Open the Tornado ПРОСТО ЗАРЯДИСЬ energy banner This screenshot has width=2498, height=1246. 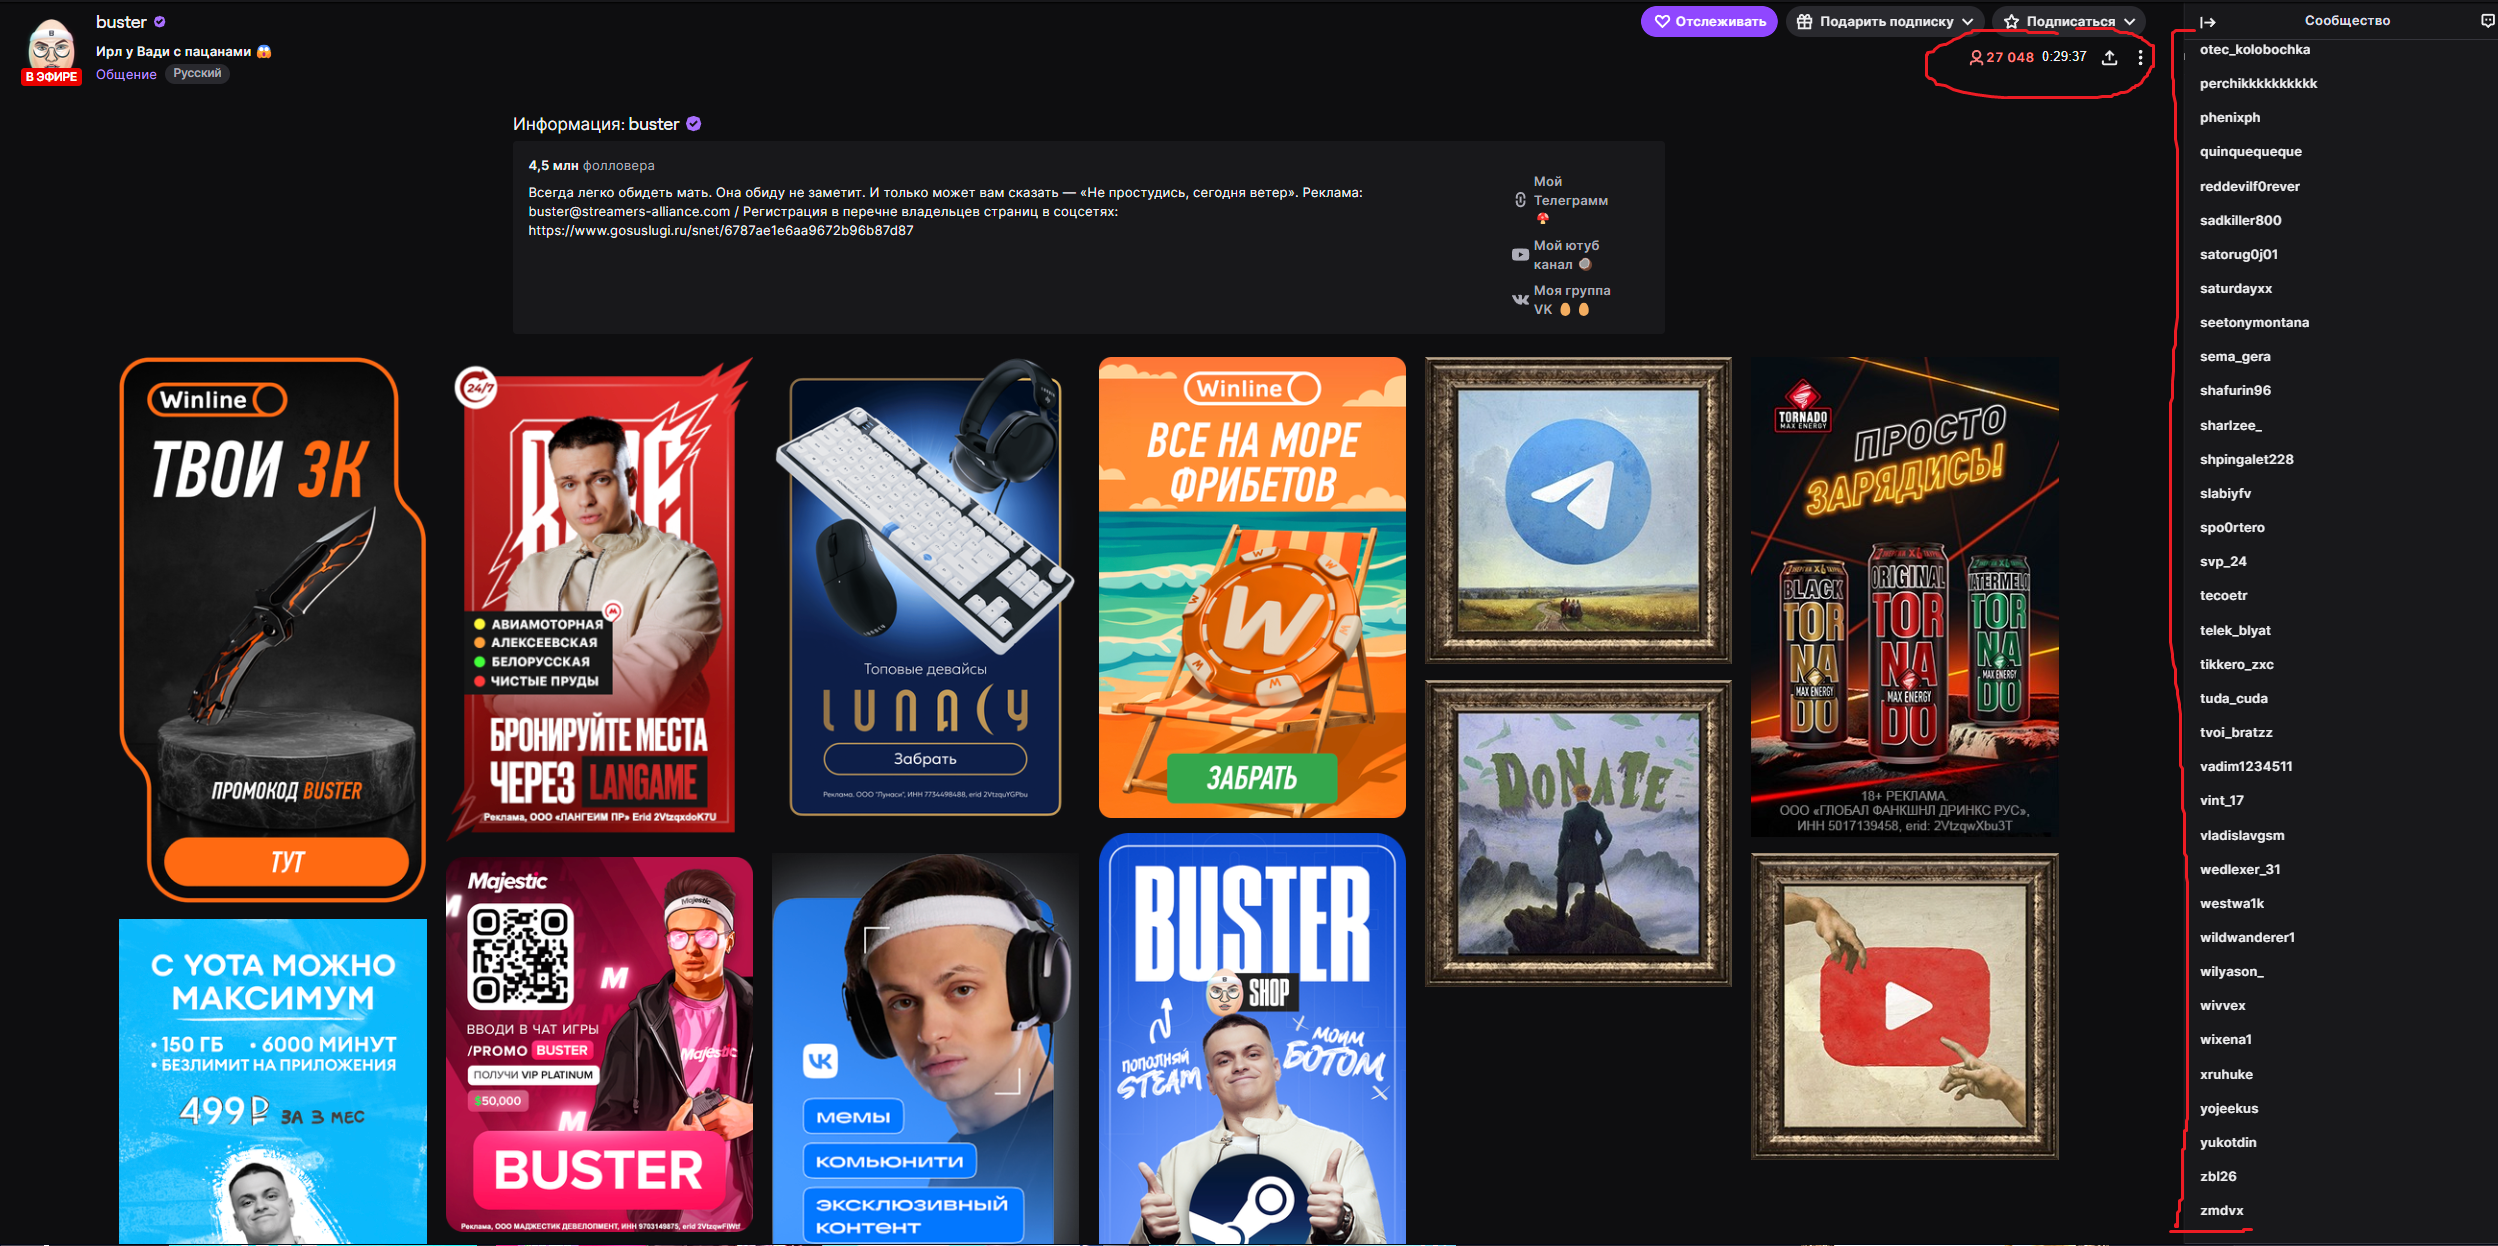[x=1905, y=597]
